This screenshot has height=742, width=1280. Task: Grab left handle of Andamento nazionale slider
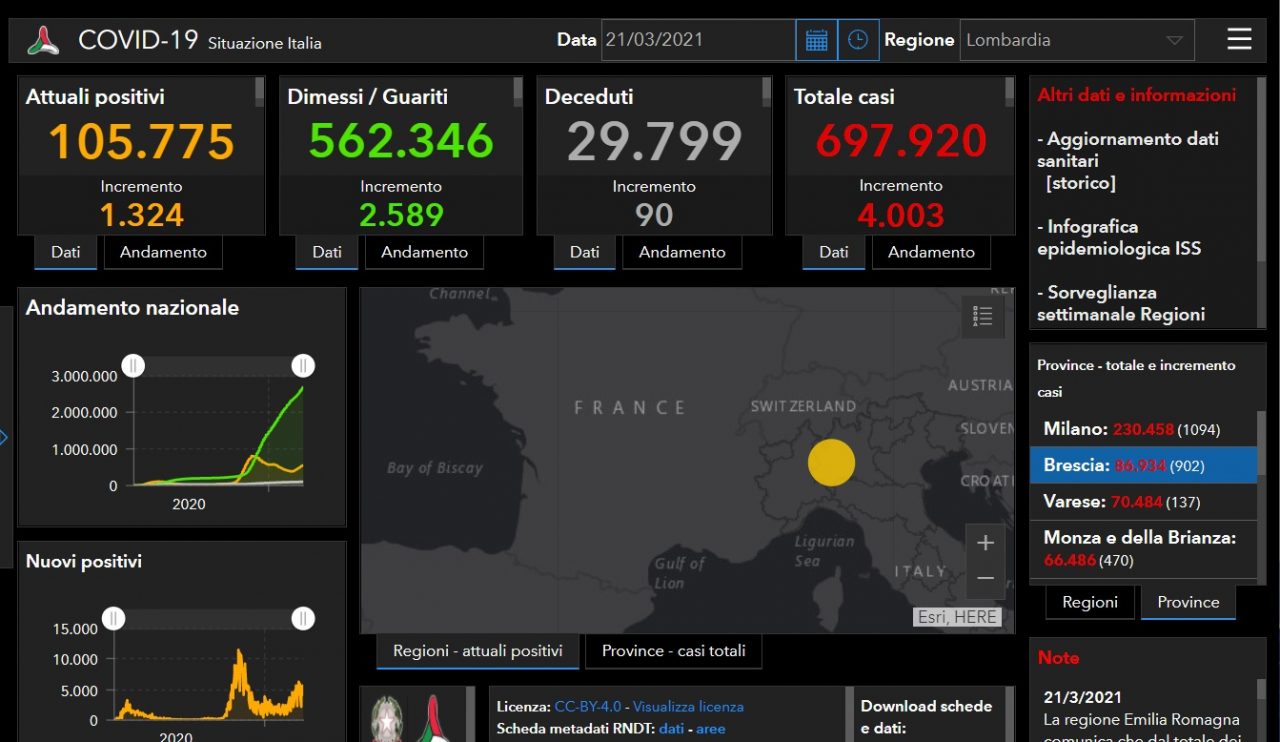[133, 366]
